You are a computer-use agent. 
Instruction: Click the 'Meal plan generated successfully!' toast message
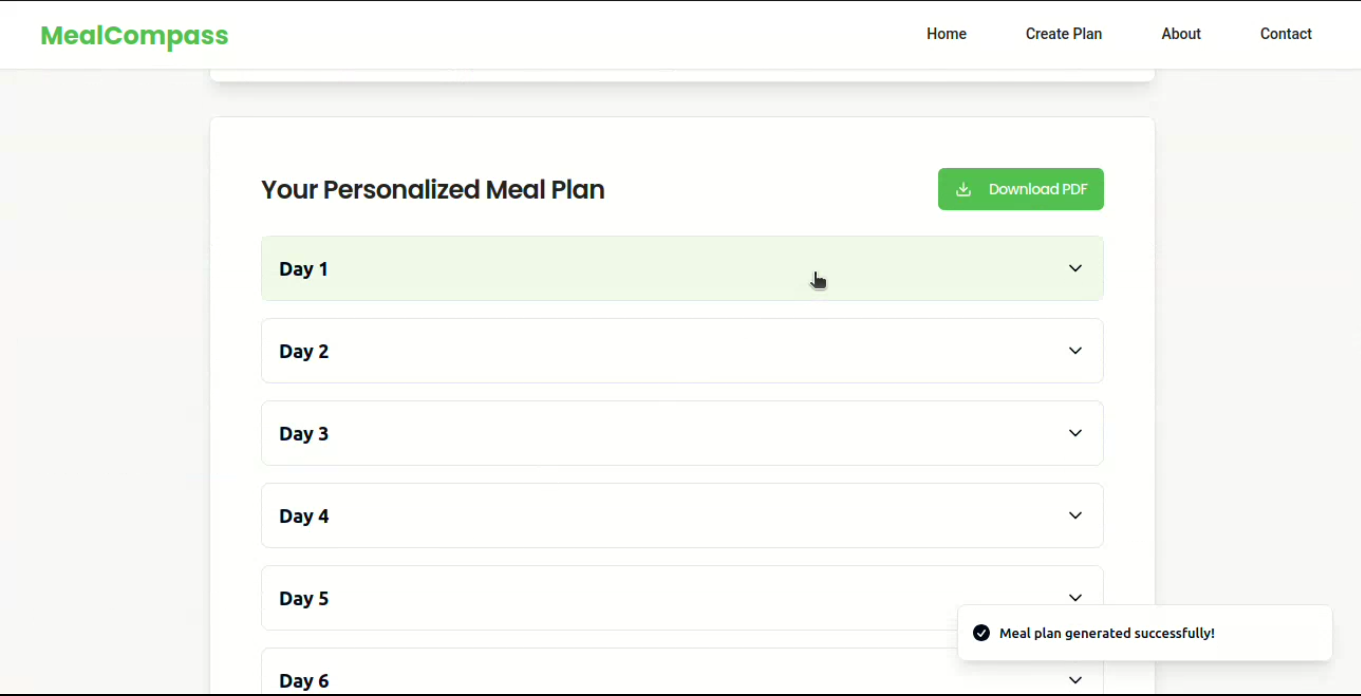pos(1107,633)
